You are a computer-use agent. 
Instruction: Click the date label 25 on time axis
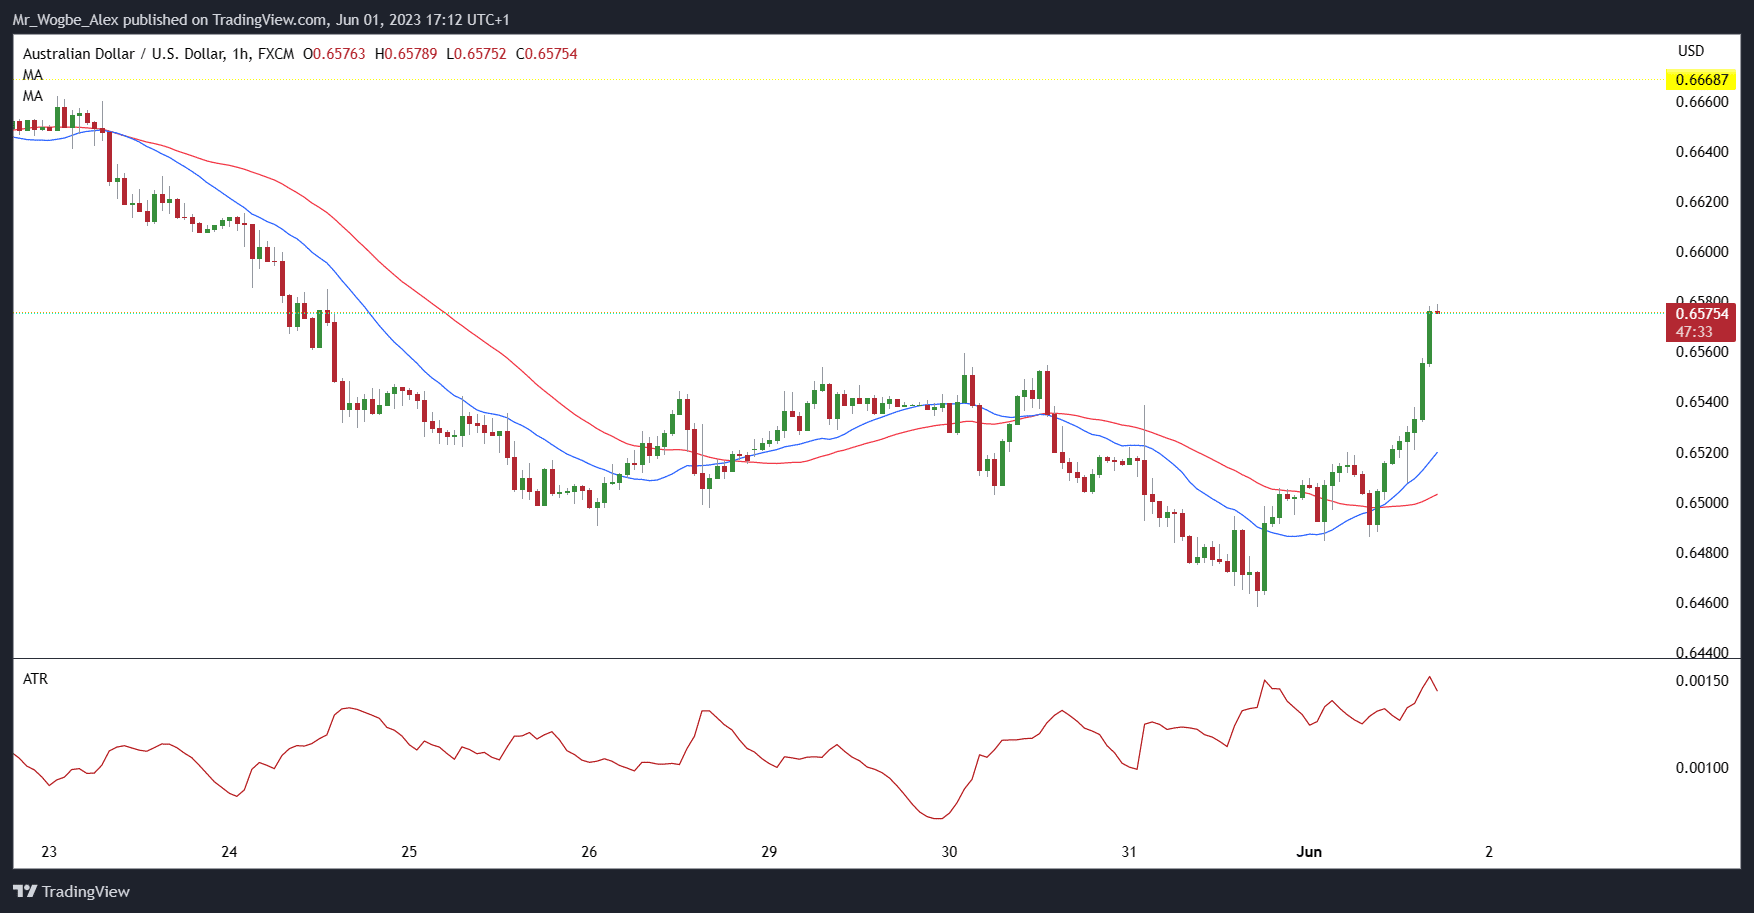pos(409,852)
